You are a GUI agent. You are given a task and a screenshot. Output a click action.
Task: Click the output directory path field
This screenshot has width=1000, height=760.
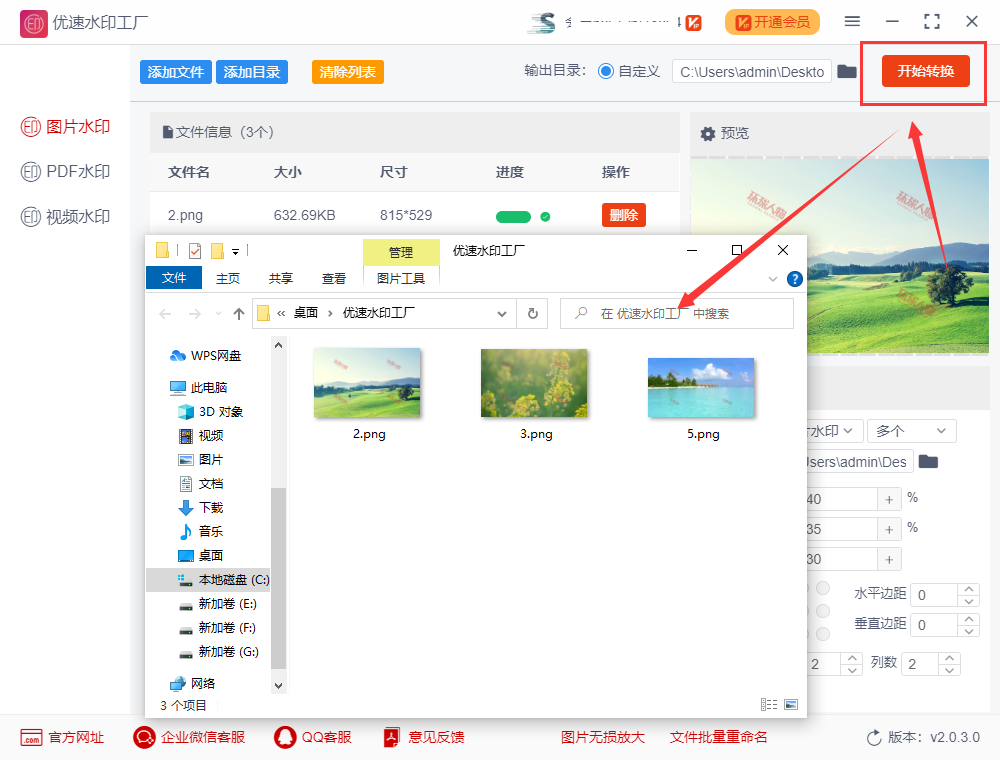(x=751, y=72)
